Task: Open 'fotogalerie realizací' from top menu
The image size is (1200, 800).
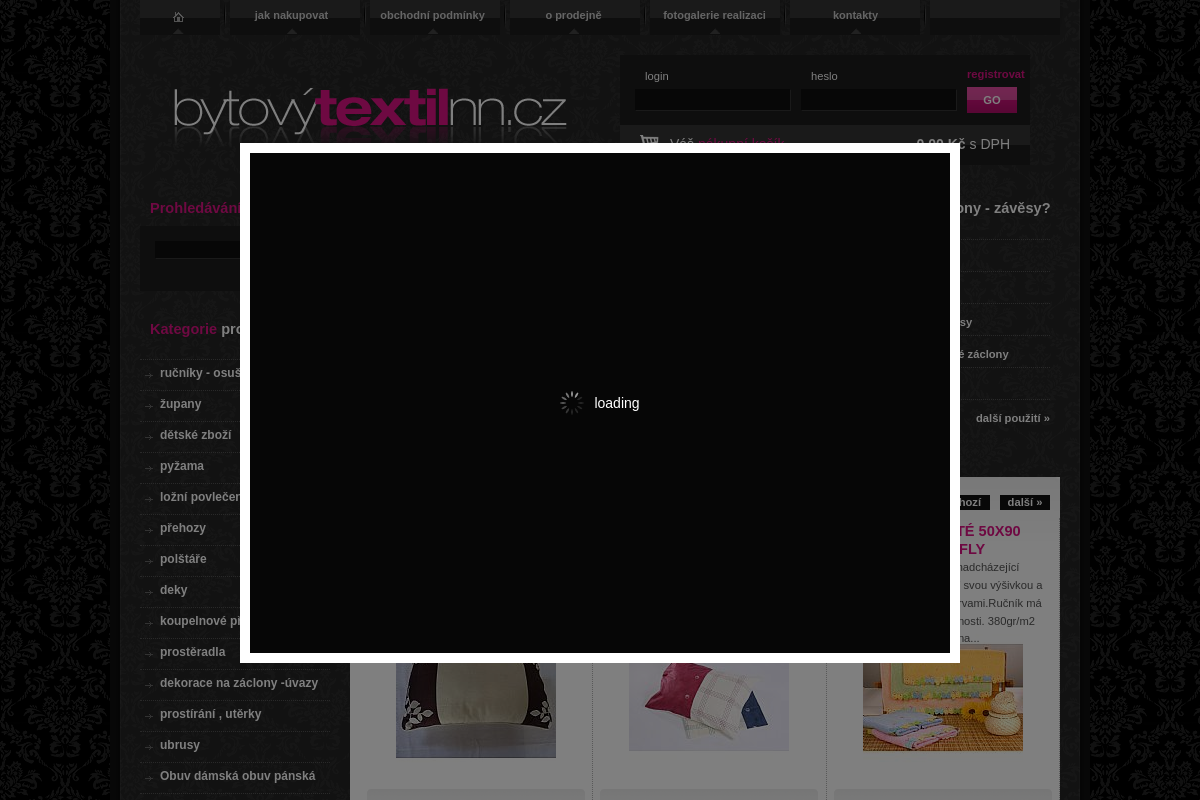Action: [714, 15]
